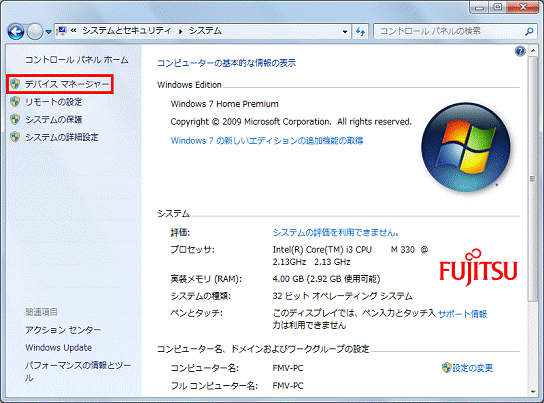This screenshot has width=544, height=403.
Task: Close the システム window
Action: pyautogui.click(x=523, y=7)
